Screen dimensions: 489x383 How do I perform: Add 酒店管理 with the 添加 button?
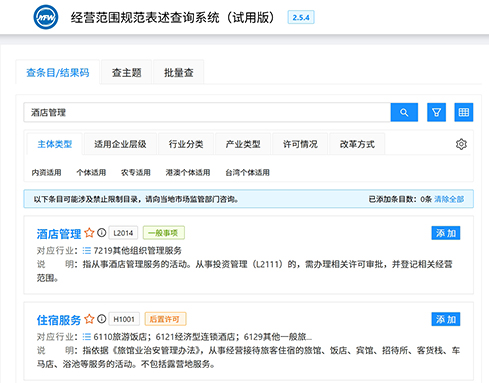446,233
